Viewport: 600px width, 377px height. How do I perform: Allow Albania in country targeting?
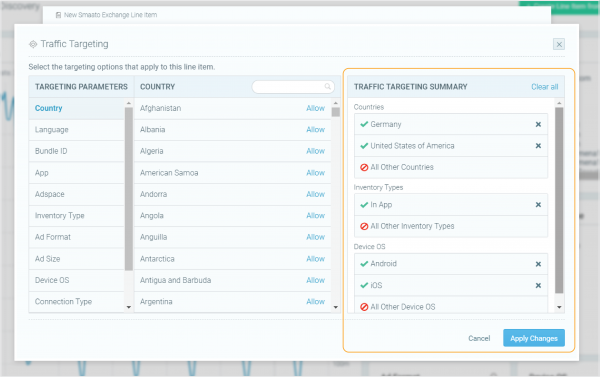(x=315, y=130)
